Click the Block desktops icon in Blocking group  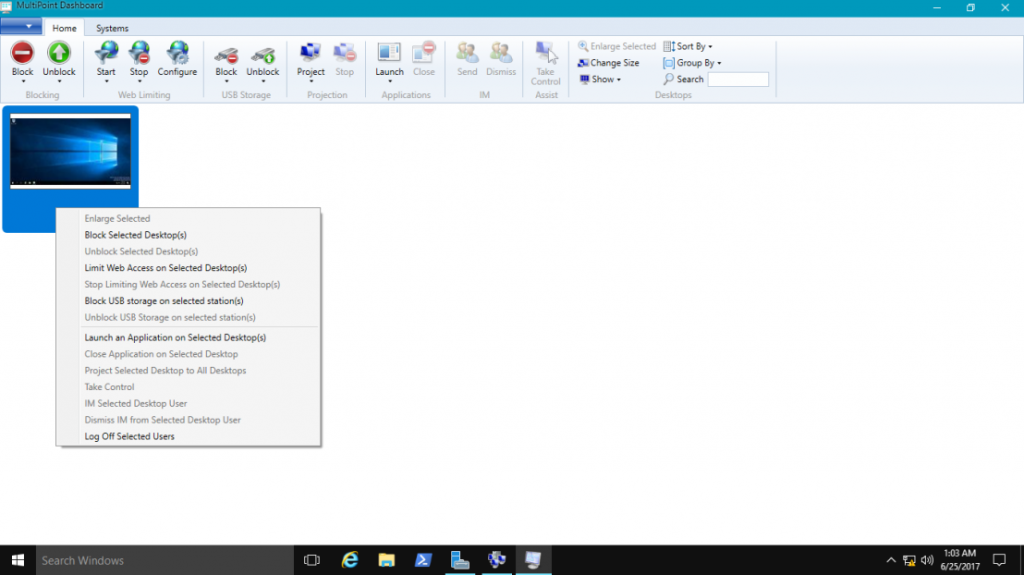point(22,54)
